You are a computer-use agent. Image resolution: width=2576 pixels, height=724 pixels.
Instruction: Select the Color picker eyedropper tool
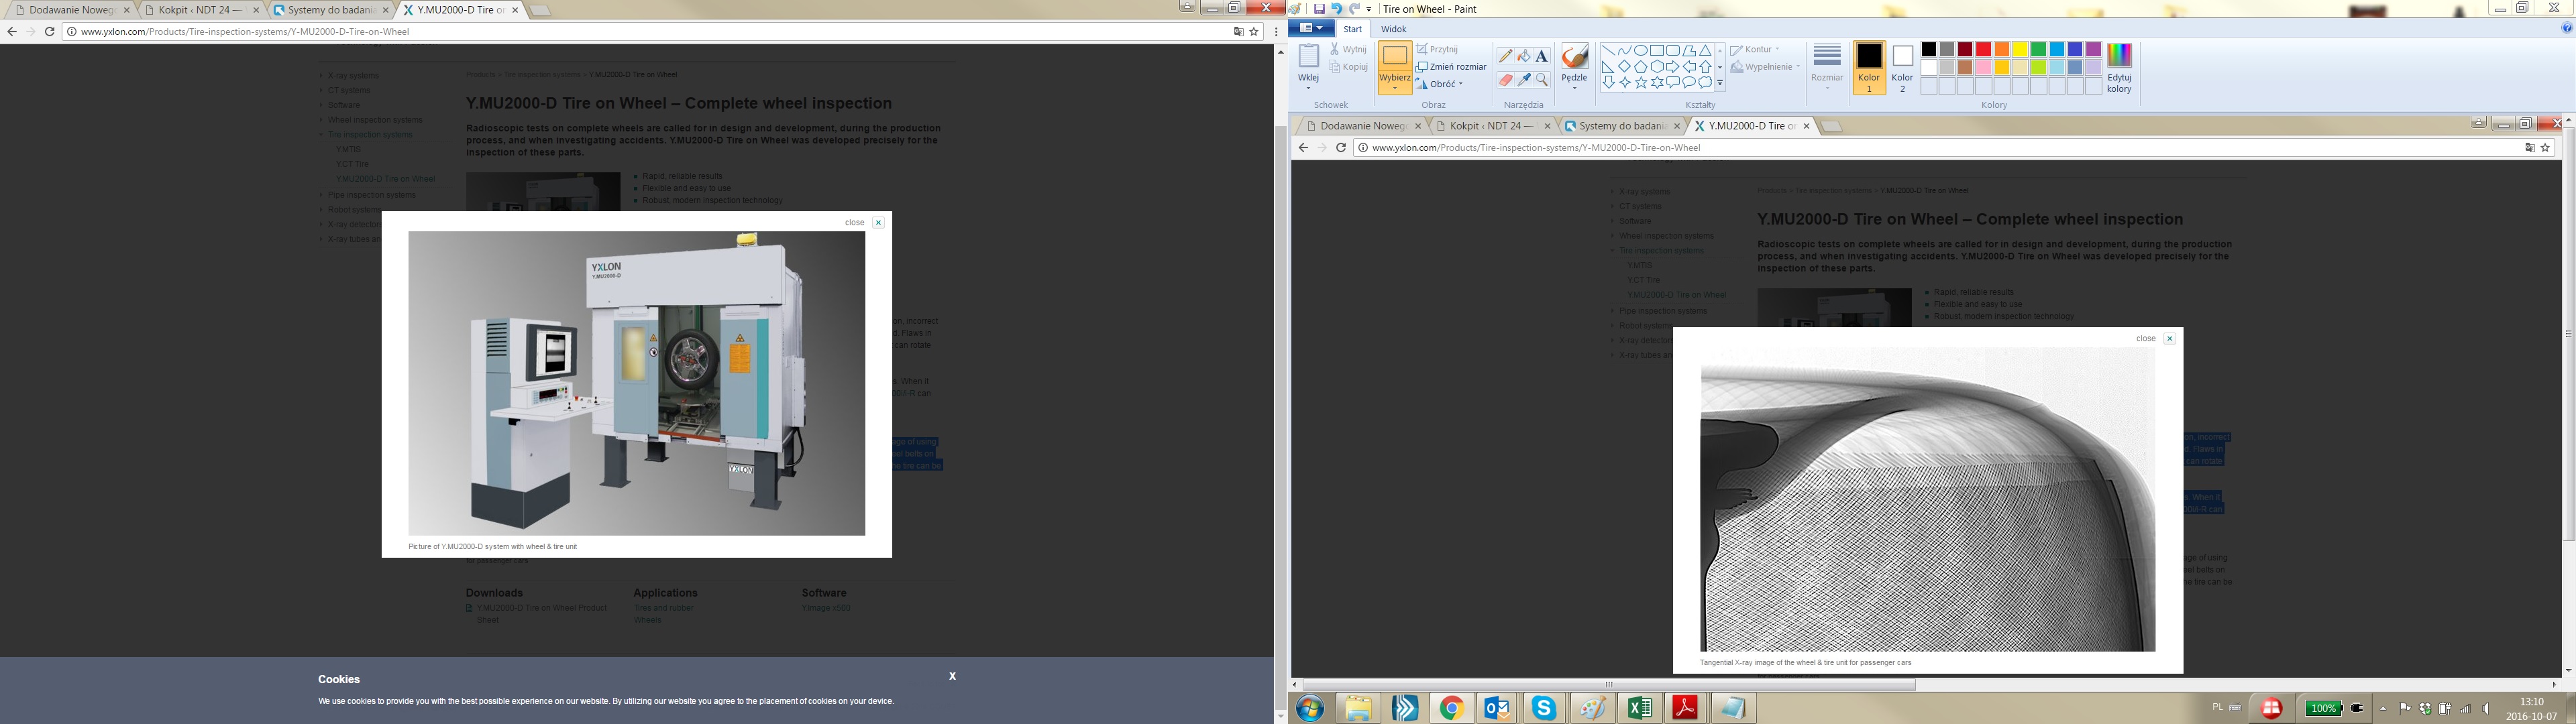click(x=1523, y=79)
